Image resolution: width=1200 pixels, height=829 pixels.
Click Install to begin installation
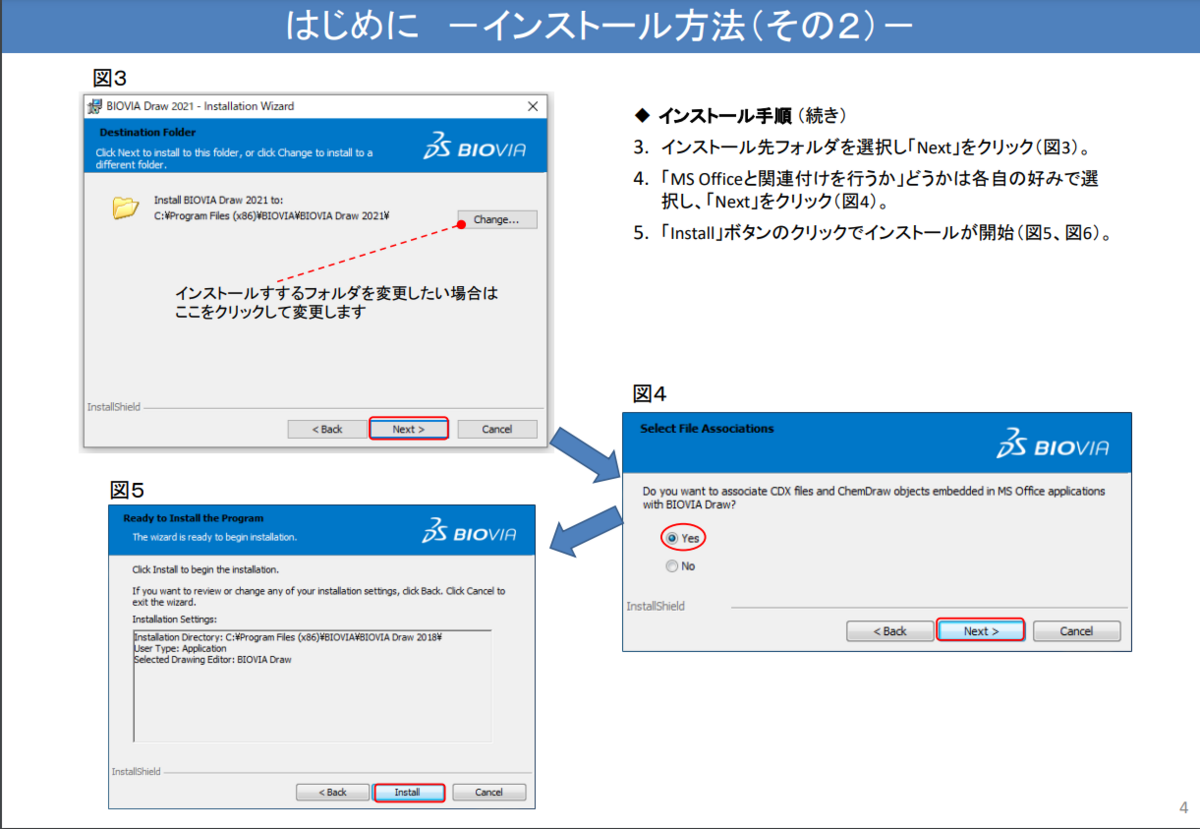point(409,791)
